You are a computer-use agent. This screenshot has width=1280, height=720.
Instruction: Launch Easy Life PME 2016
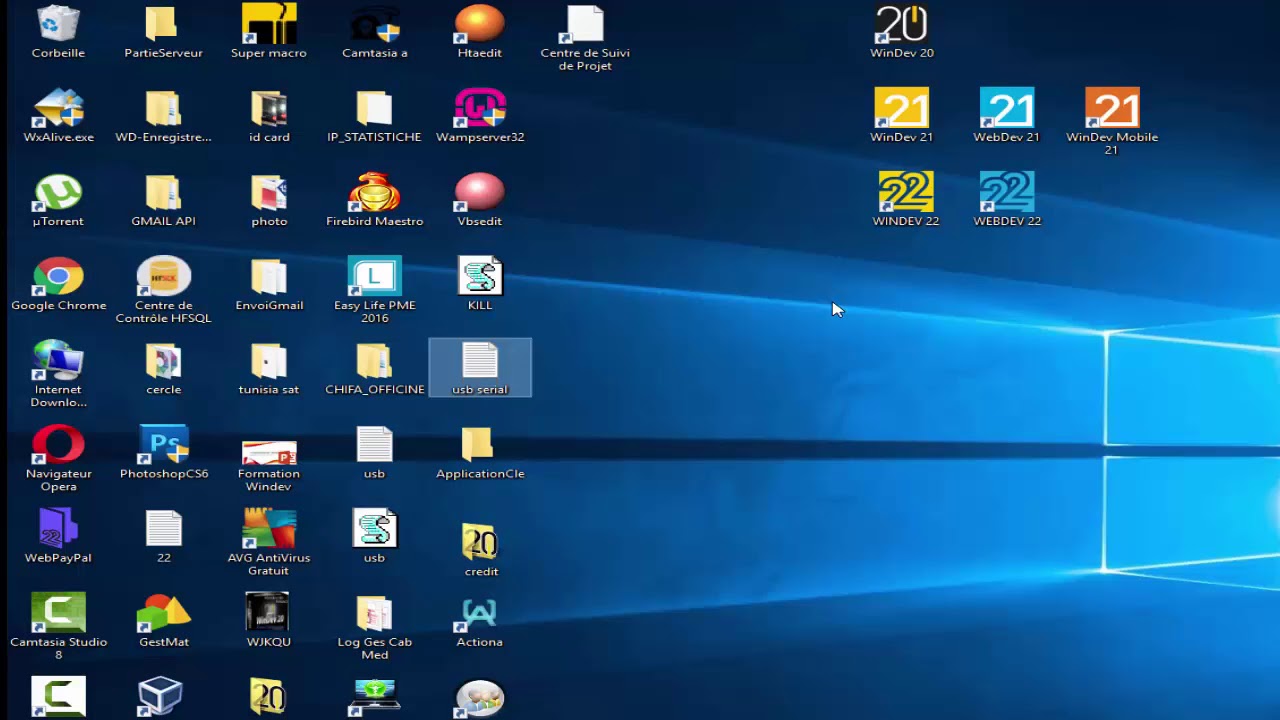[x=375, y=290]
